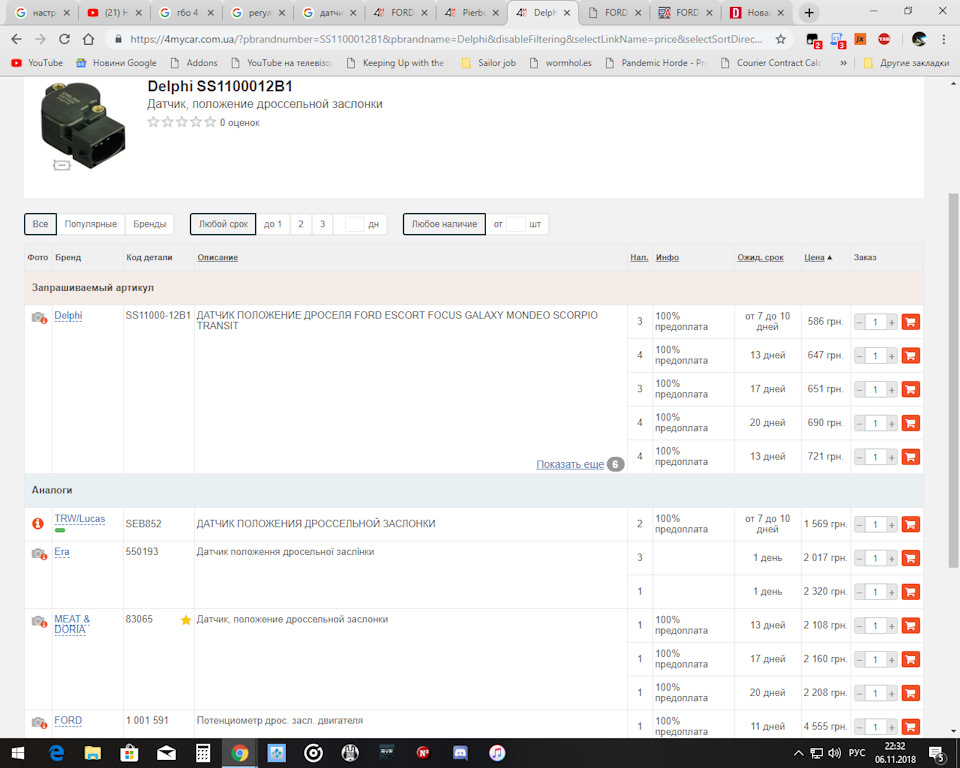960x768 pixels.
Task: Select 'до 1' day delivery filter
Action: pos(273,224)
